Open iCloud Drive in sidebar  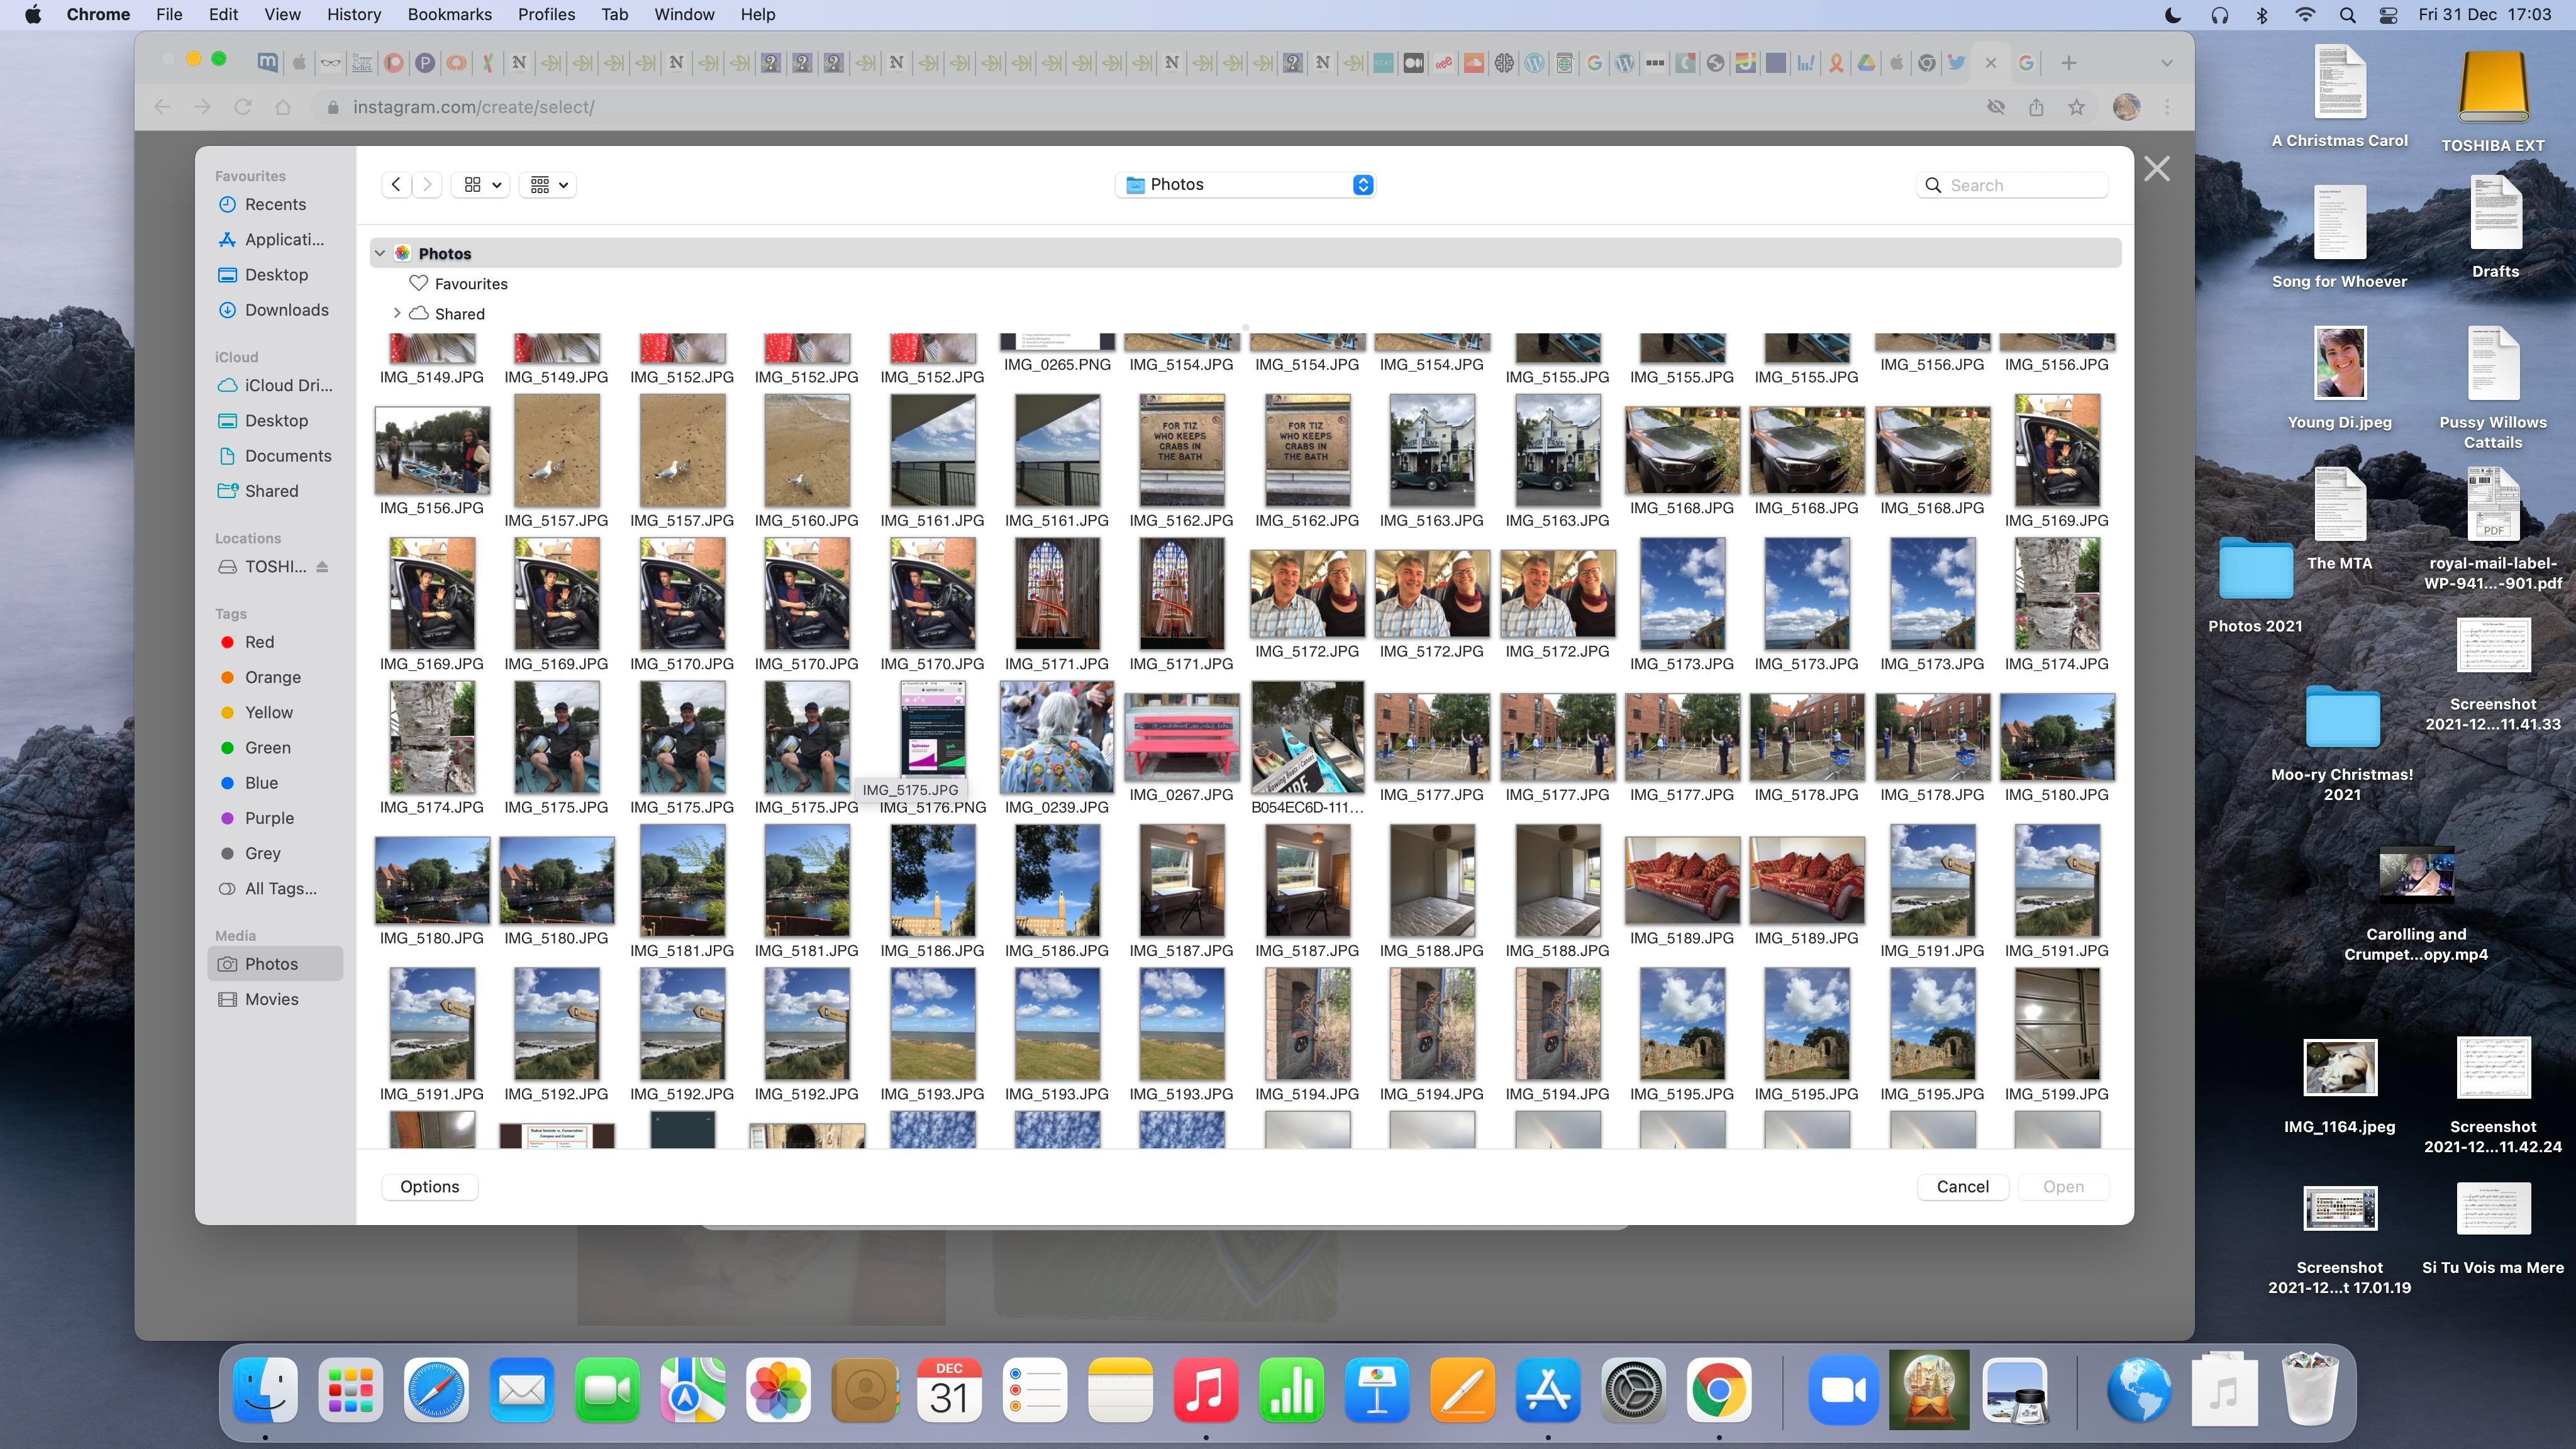point(287,385)
